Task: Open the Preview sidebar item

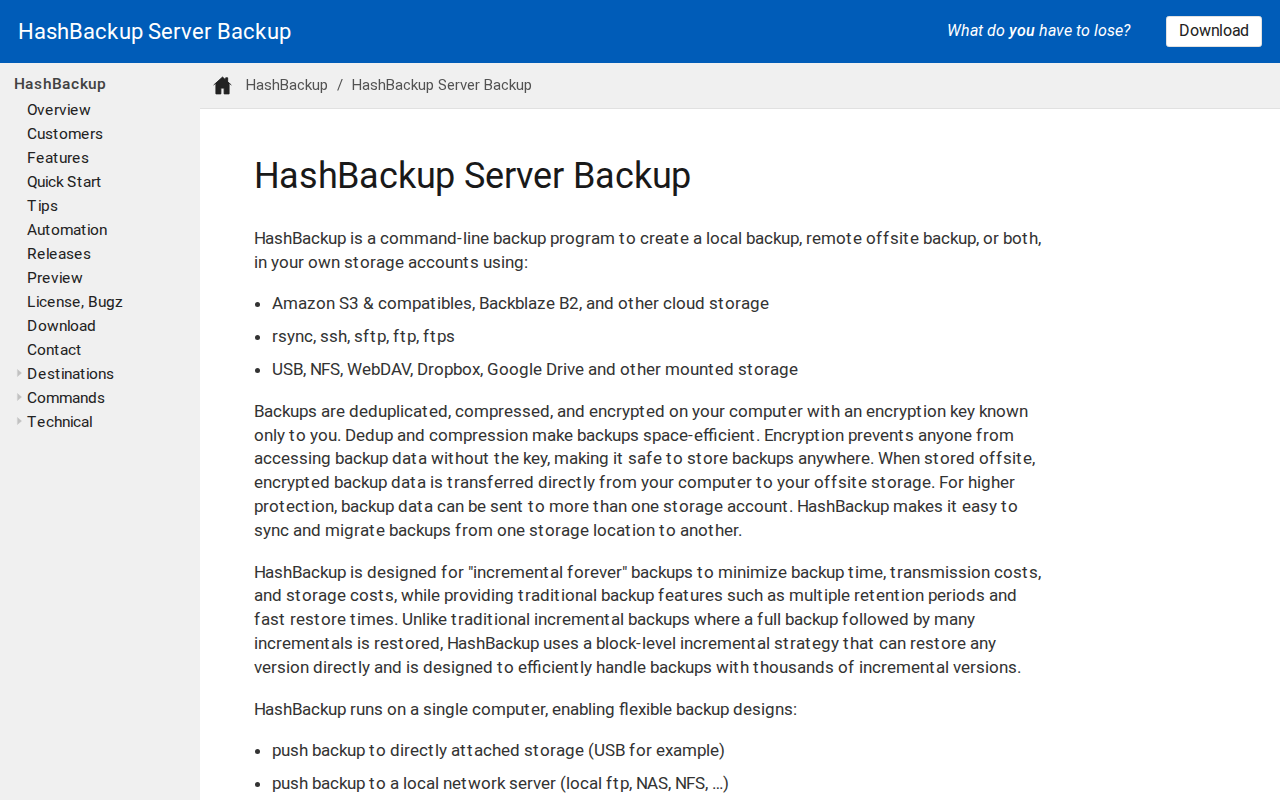Action: point(55,278)
